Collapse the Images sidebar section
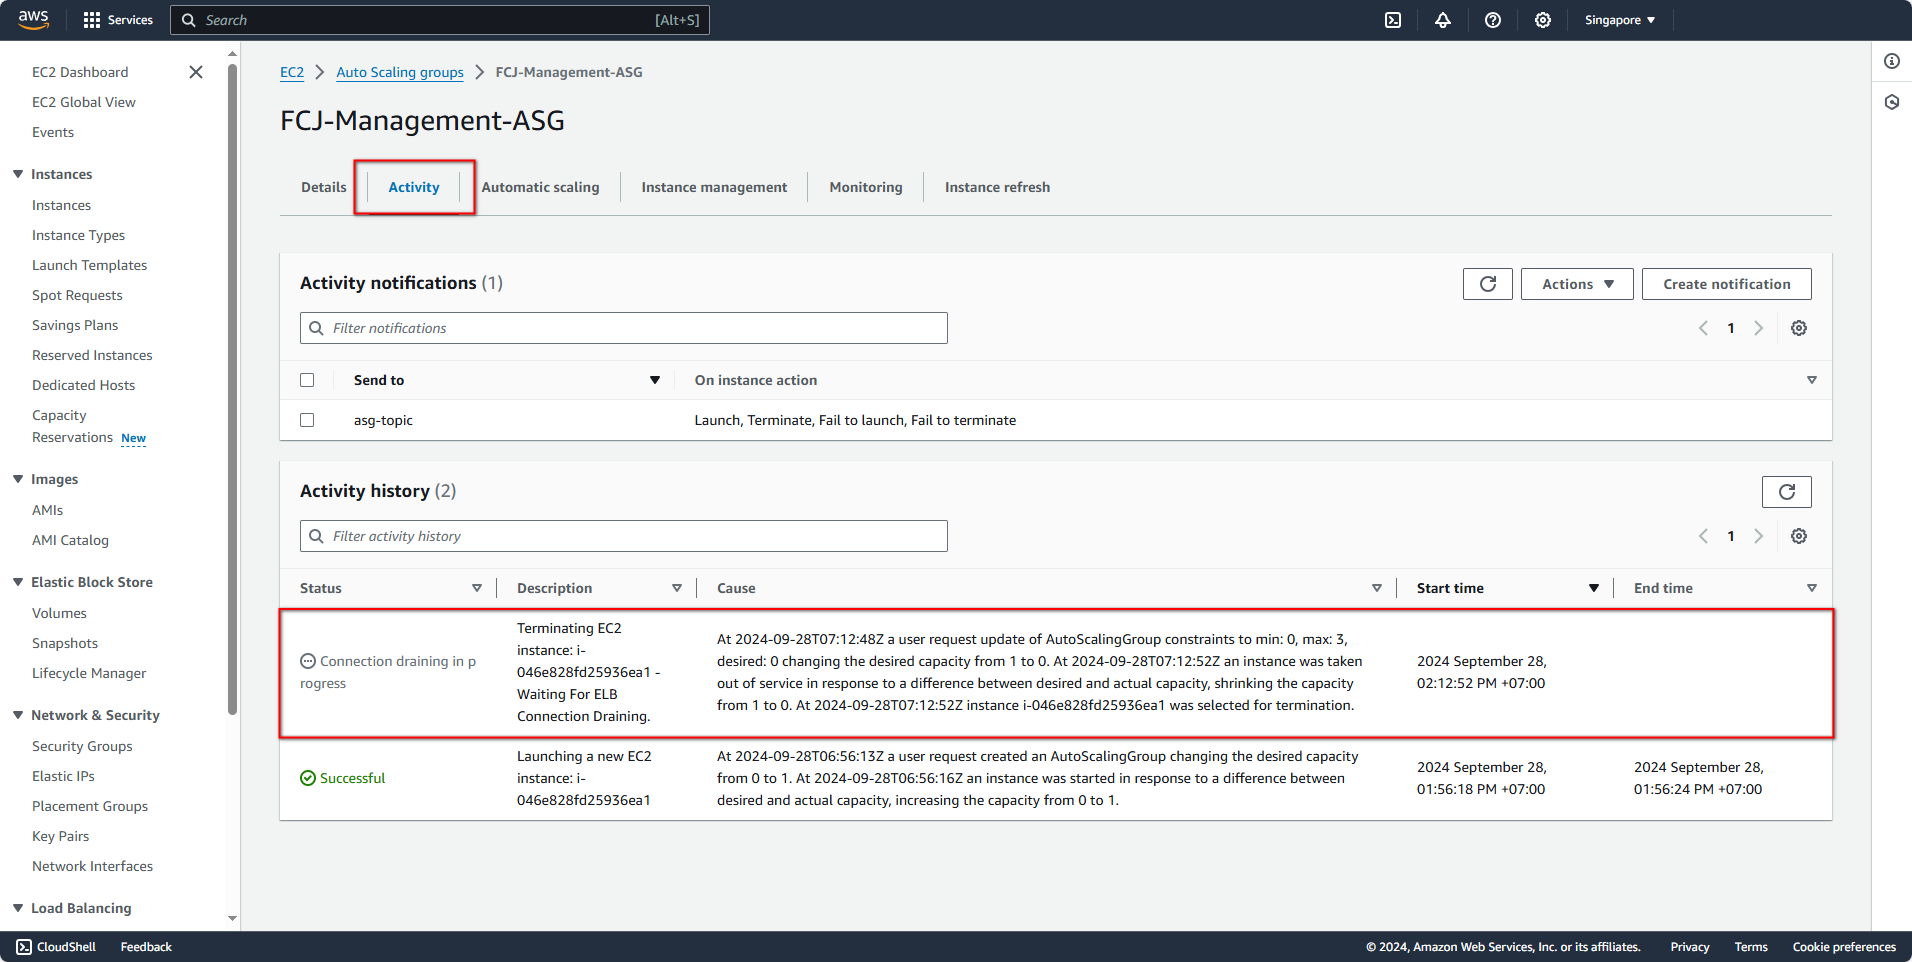The image size is (1912, 962). coord(18,479)
